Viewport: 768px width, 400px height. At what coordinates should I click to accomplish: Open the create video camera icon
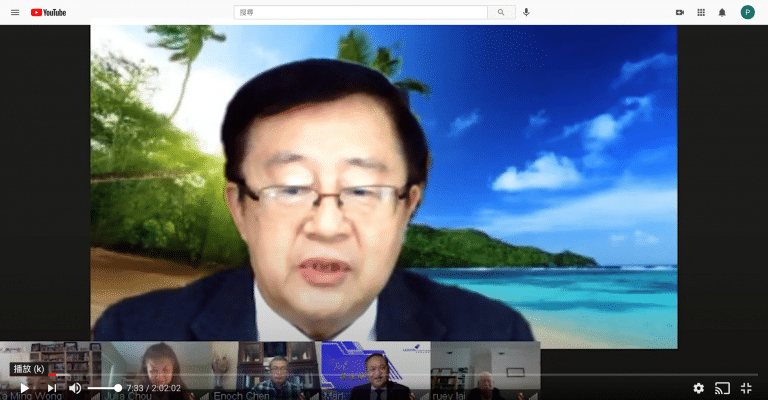[x=680, y=12]
